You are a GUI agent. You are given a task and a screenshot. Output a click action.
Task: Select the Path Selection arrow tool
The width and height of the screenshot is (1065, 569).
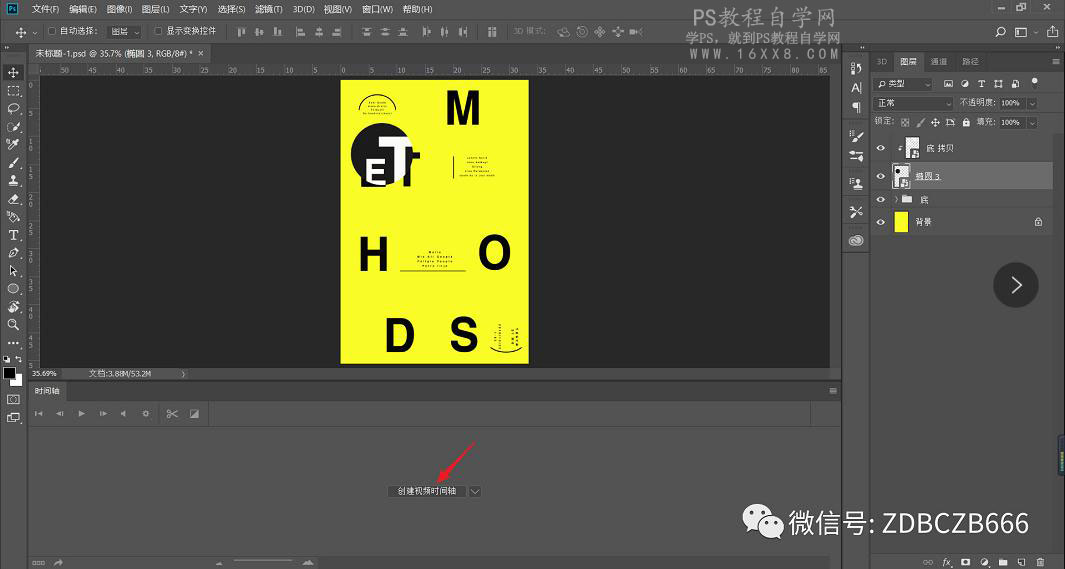click(x=13, y=270)
